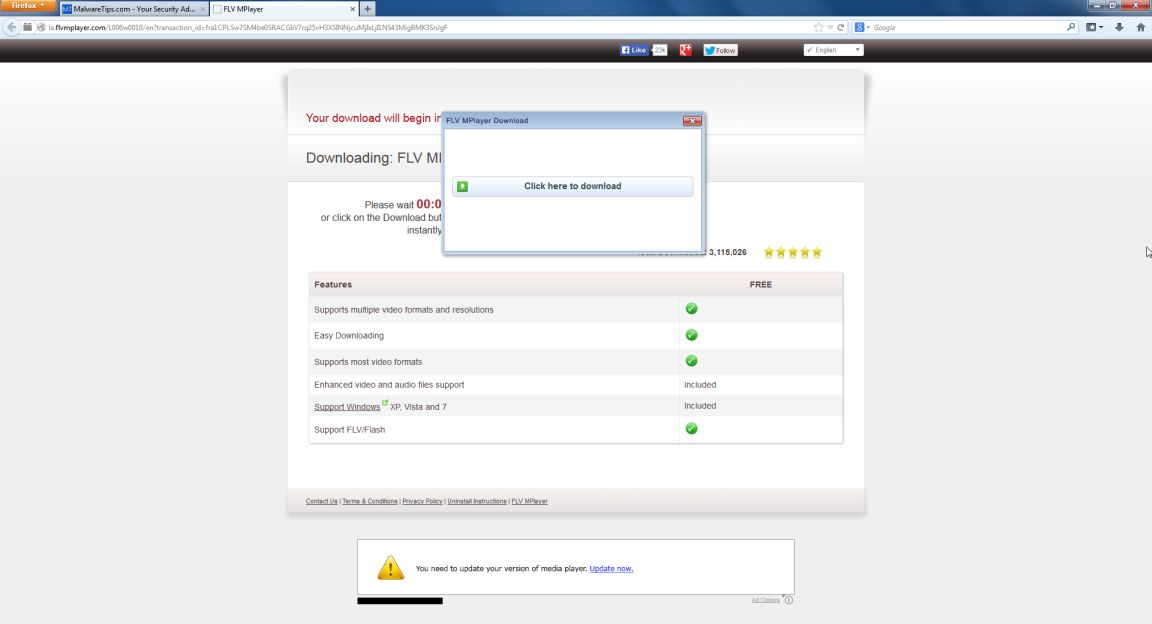Click the flvmplayer.com address bar

pos(426,27)
